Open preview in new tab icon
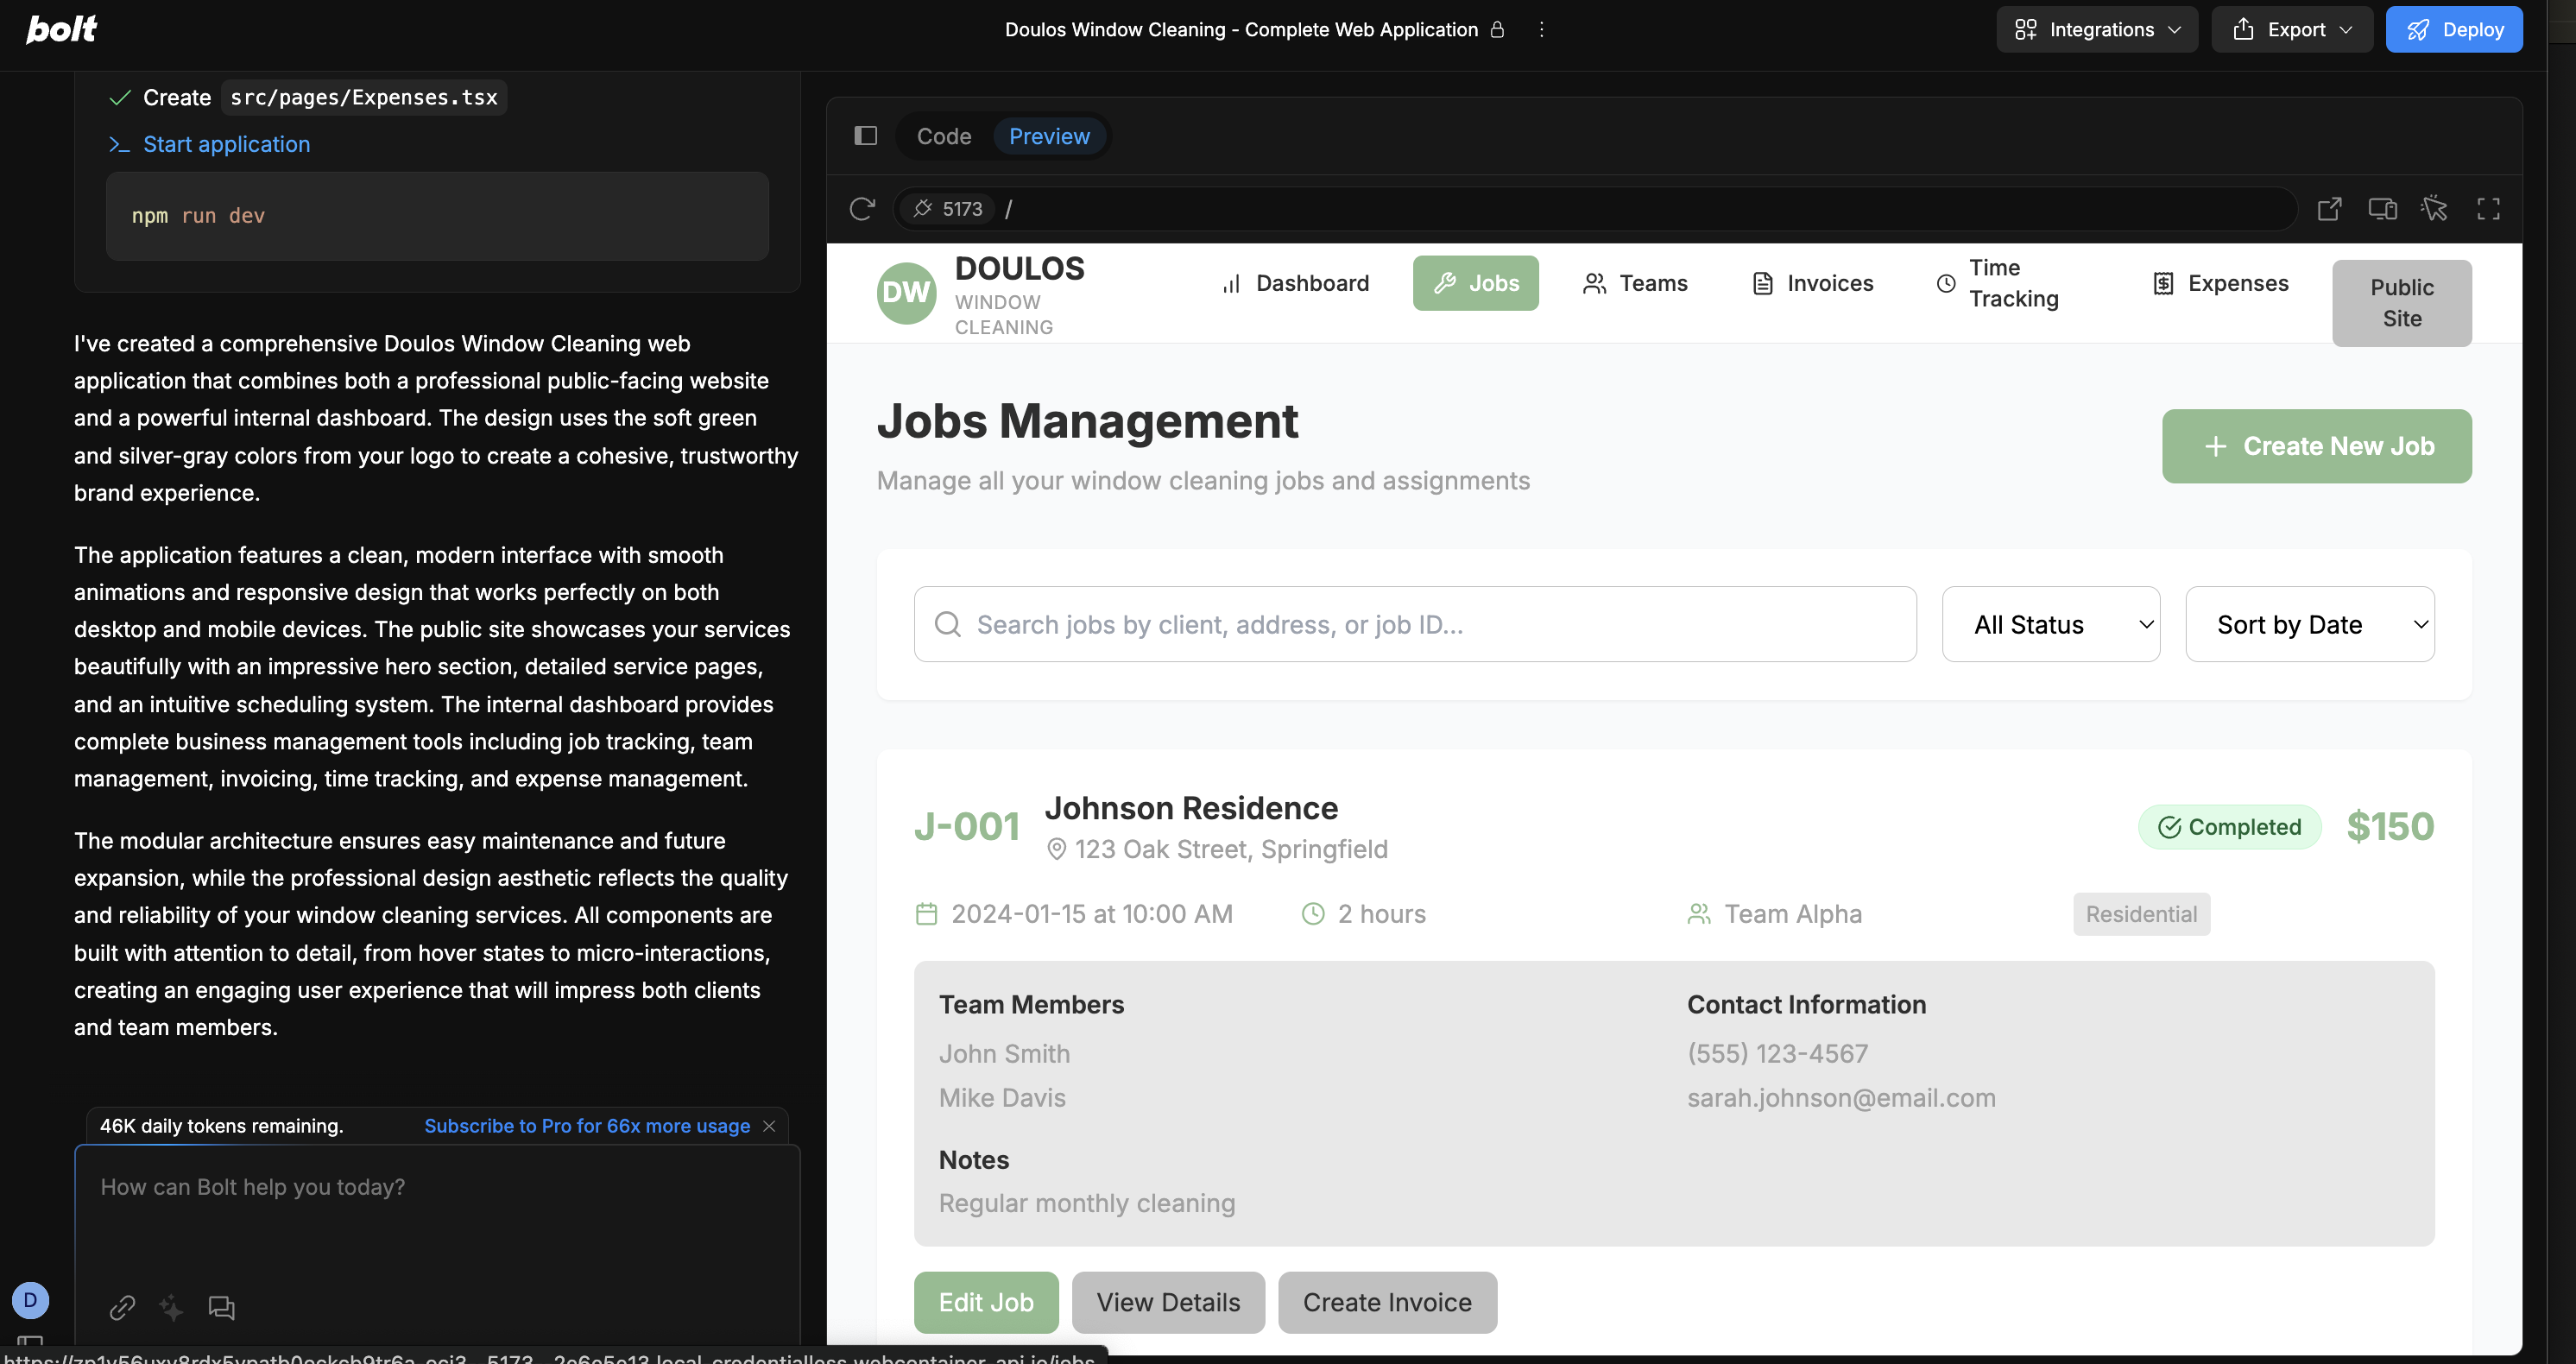The width and height of the screenshot is (2576, 1364). tap(2329, 209)
